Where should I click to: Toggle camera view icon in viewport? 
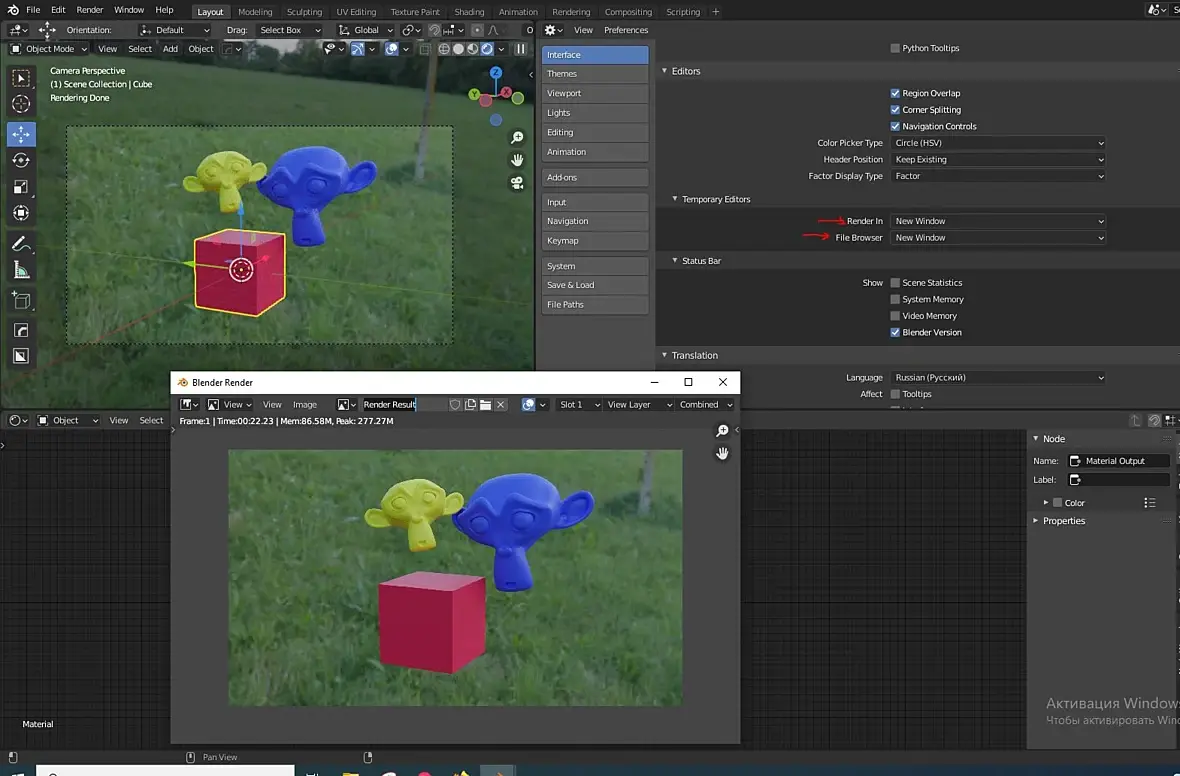click(x=517, y=182)
